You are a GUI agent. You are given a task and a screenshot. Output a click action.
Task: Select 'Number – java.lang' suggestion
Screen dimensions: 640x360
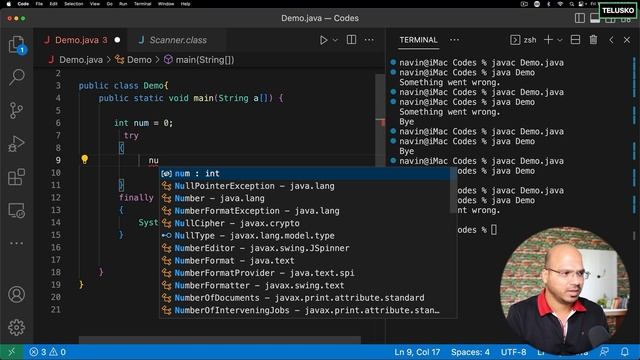click(x=308, y=198)
